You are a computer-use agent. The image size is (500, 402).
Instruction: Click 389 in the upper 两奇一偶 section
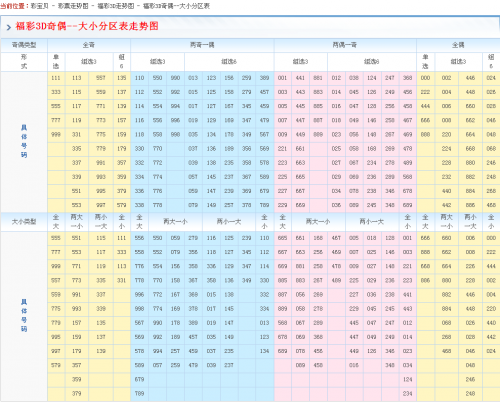[x=264, y=78]
